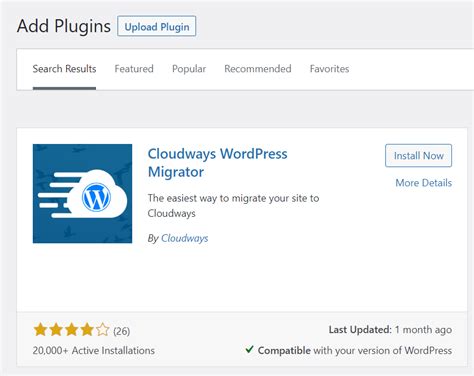Image resolution: width=474 pixels, height=376 pixels.
Task: Click the Last Updated 1 month ago text
Action: (x=390, y=330)
